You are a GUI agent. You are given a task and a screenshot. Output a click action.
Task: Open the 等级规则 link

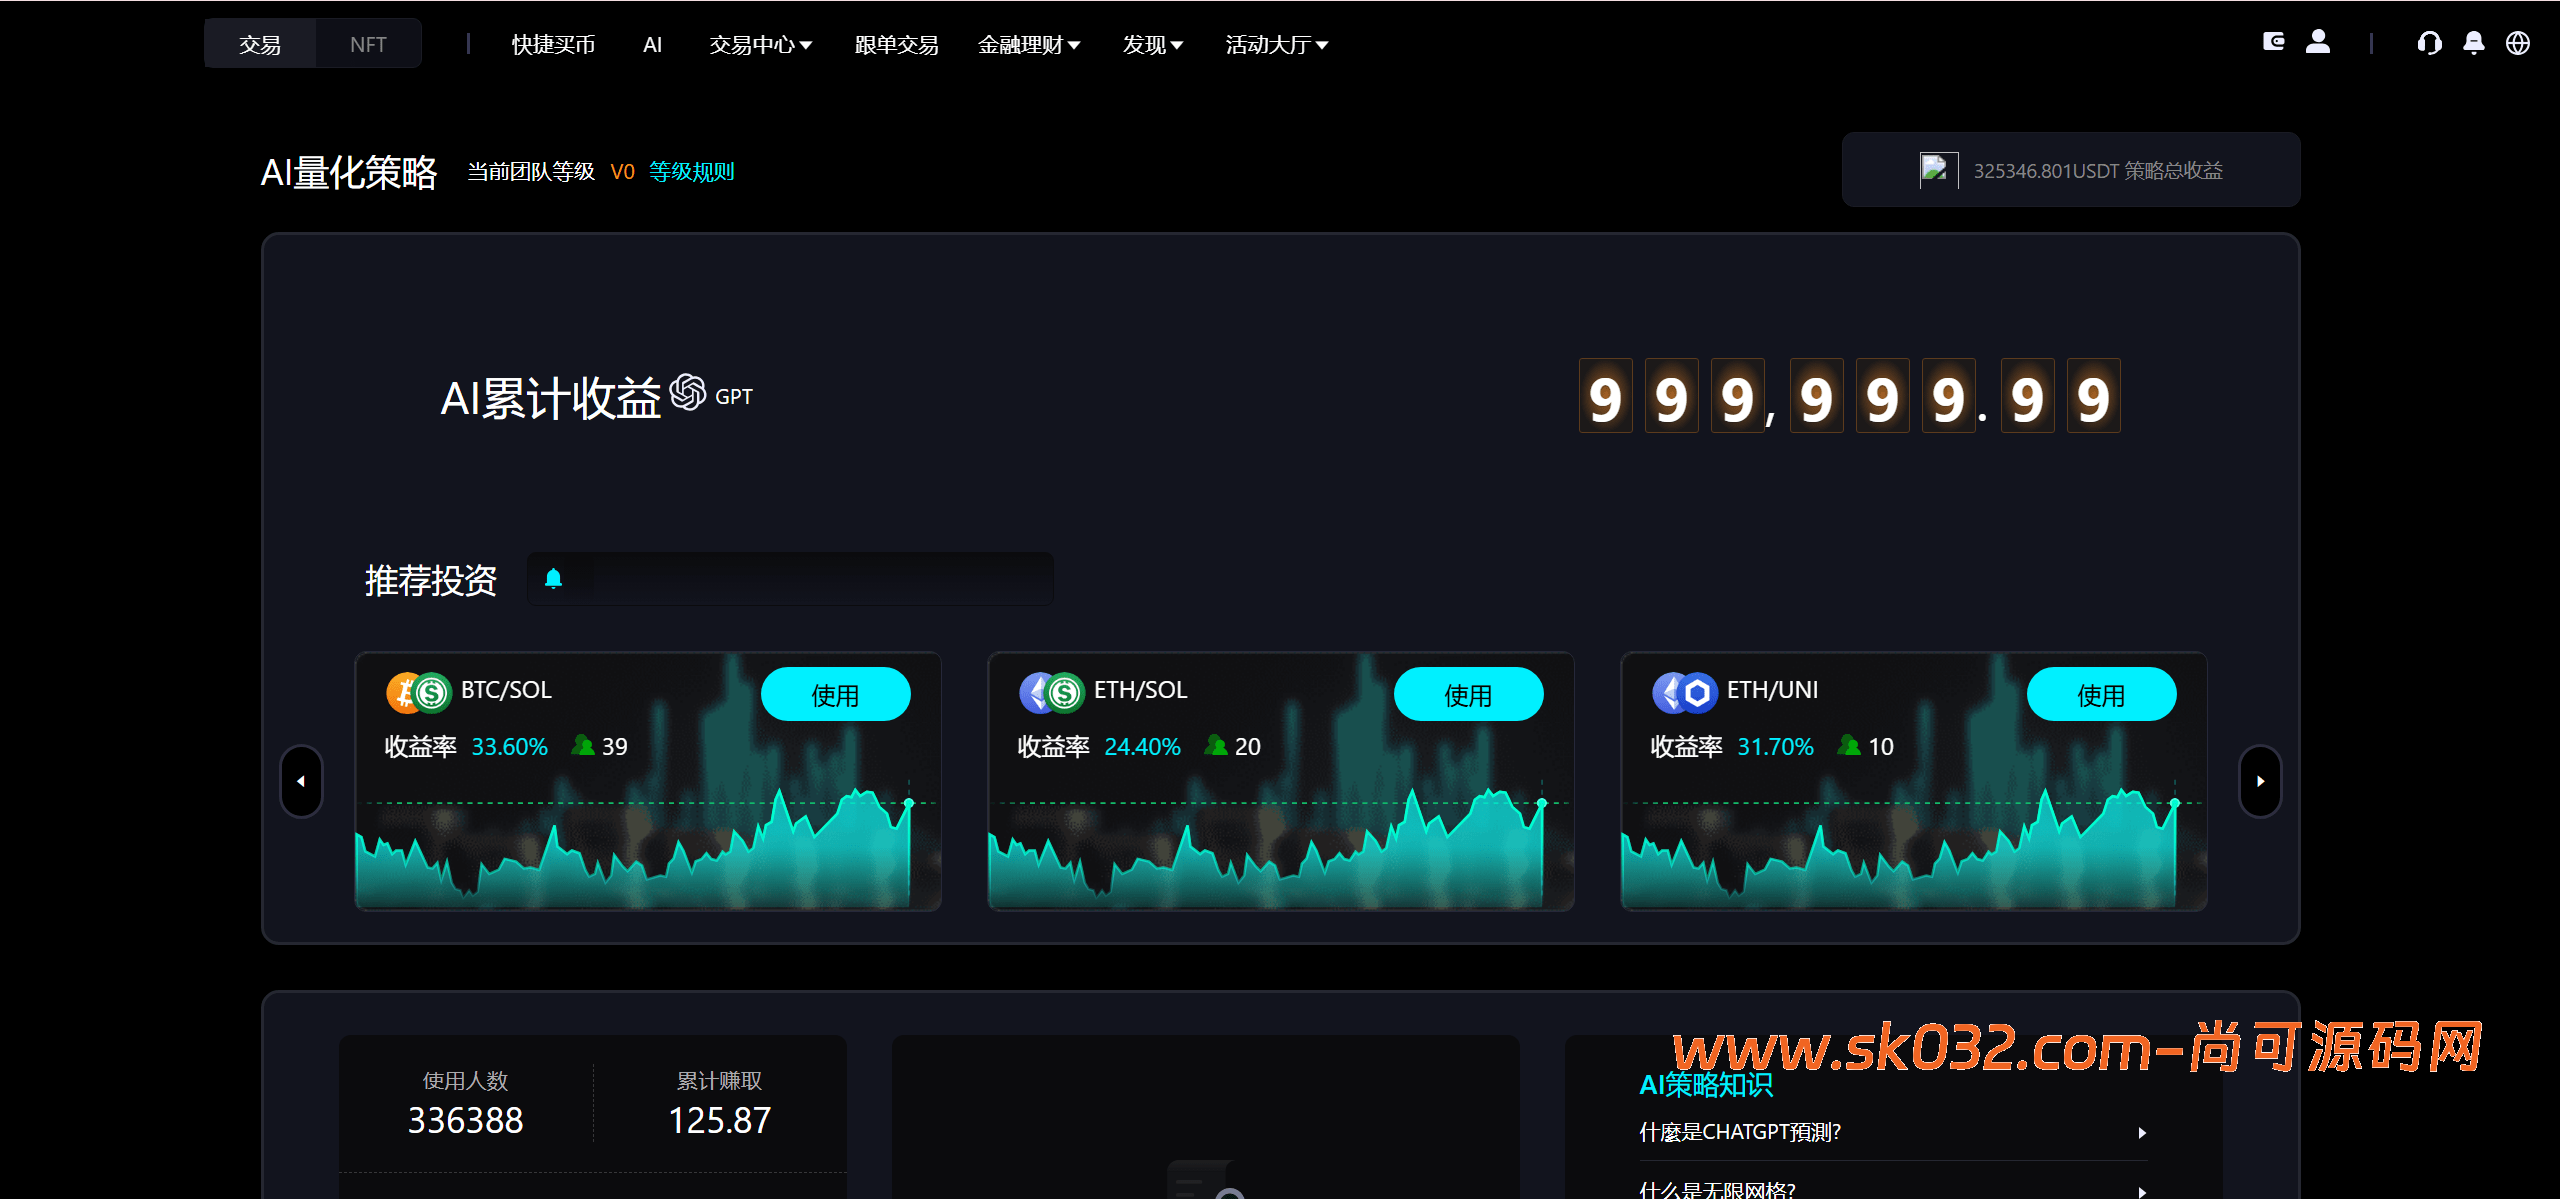pyautogui.click(x=691, y=170)
